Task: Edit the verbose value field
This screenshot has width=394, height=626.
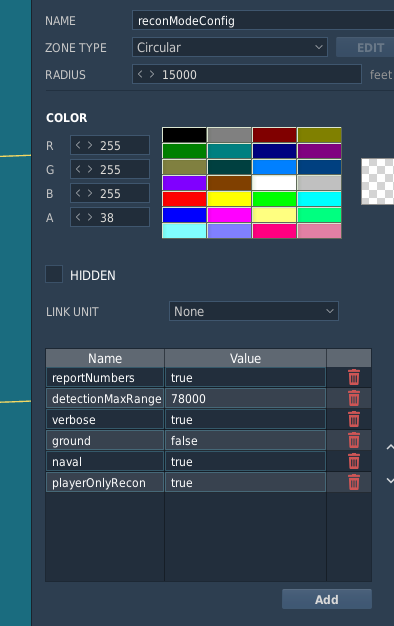Action: 246,419
